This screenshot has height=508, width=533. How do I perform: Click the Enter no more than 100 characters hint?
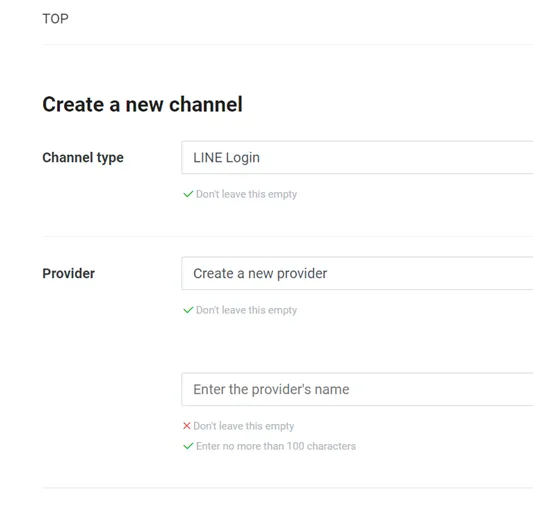(276, 446)
